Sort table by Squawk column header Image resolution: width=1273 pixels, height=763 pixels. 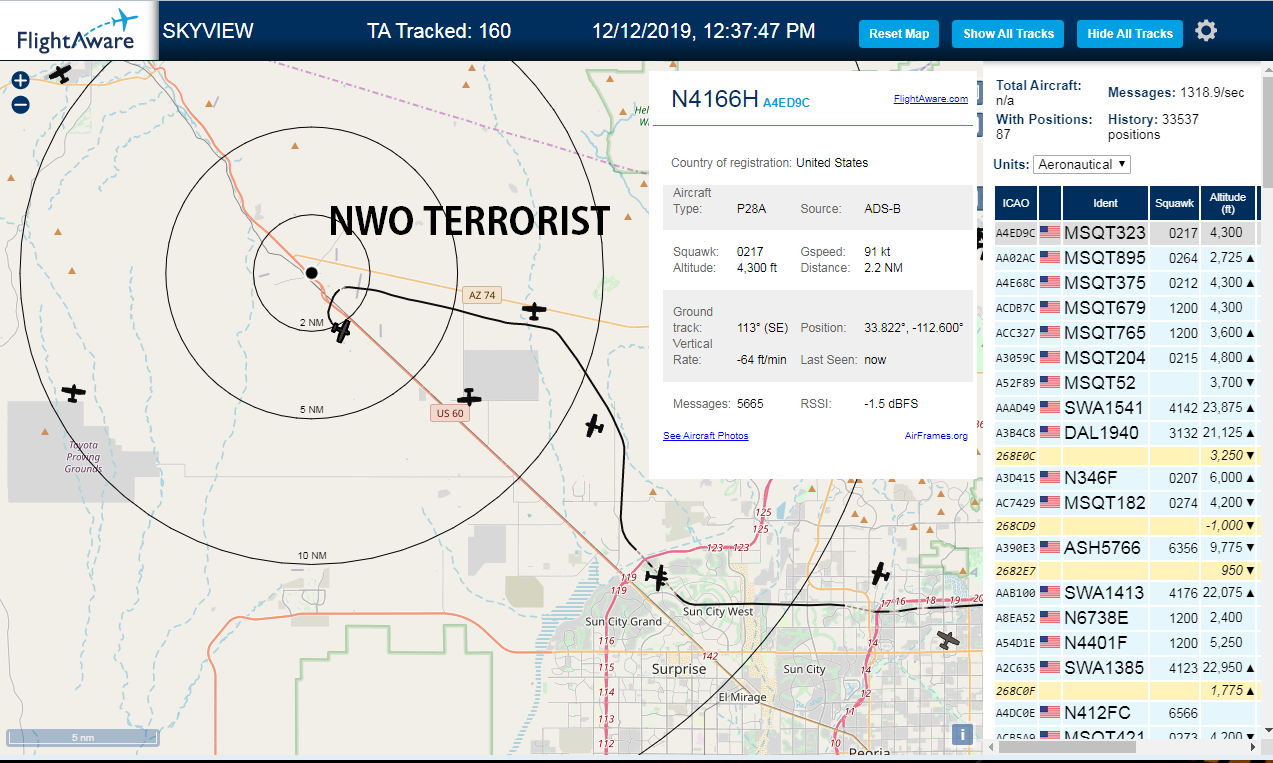[1174, 203]
